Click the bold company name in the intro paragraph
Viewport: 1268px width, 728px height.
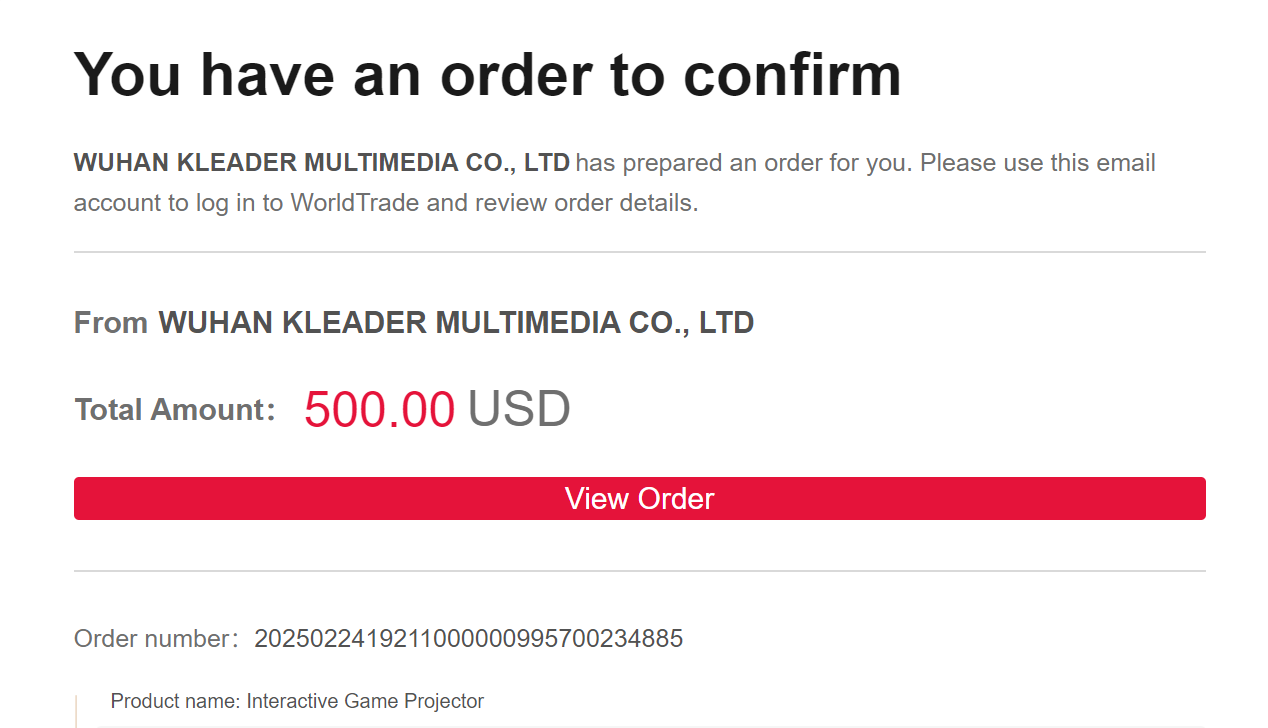click(321, 163)
